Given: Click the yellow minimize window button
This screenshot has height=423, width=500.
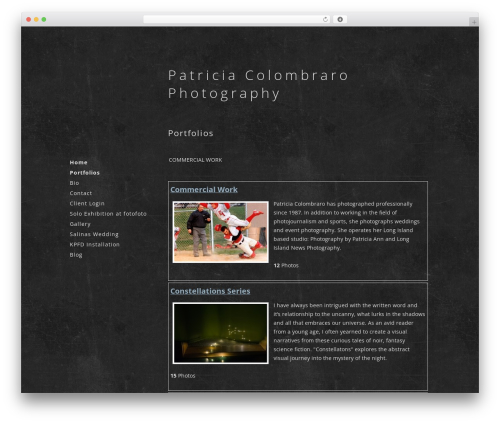Looking at the screenshot, I should 36,19.
